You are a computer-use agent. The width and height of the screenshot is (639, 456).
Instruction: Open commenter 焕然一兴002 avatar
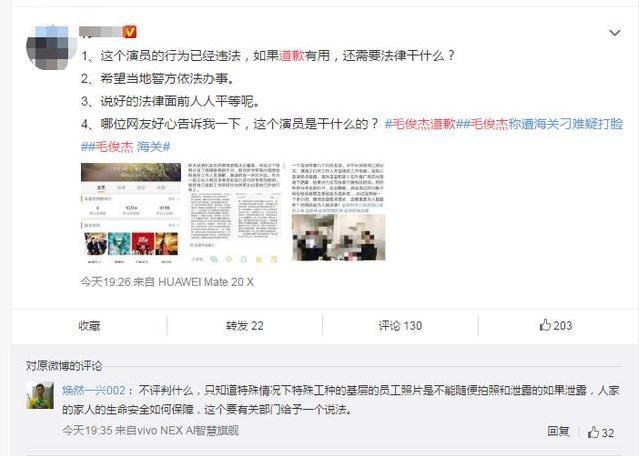tap(40, 395)
